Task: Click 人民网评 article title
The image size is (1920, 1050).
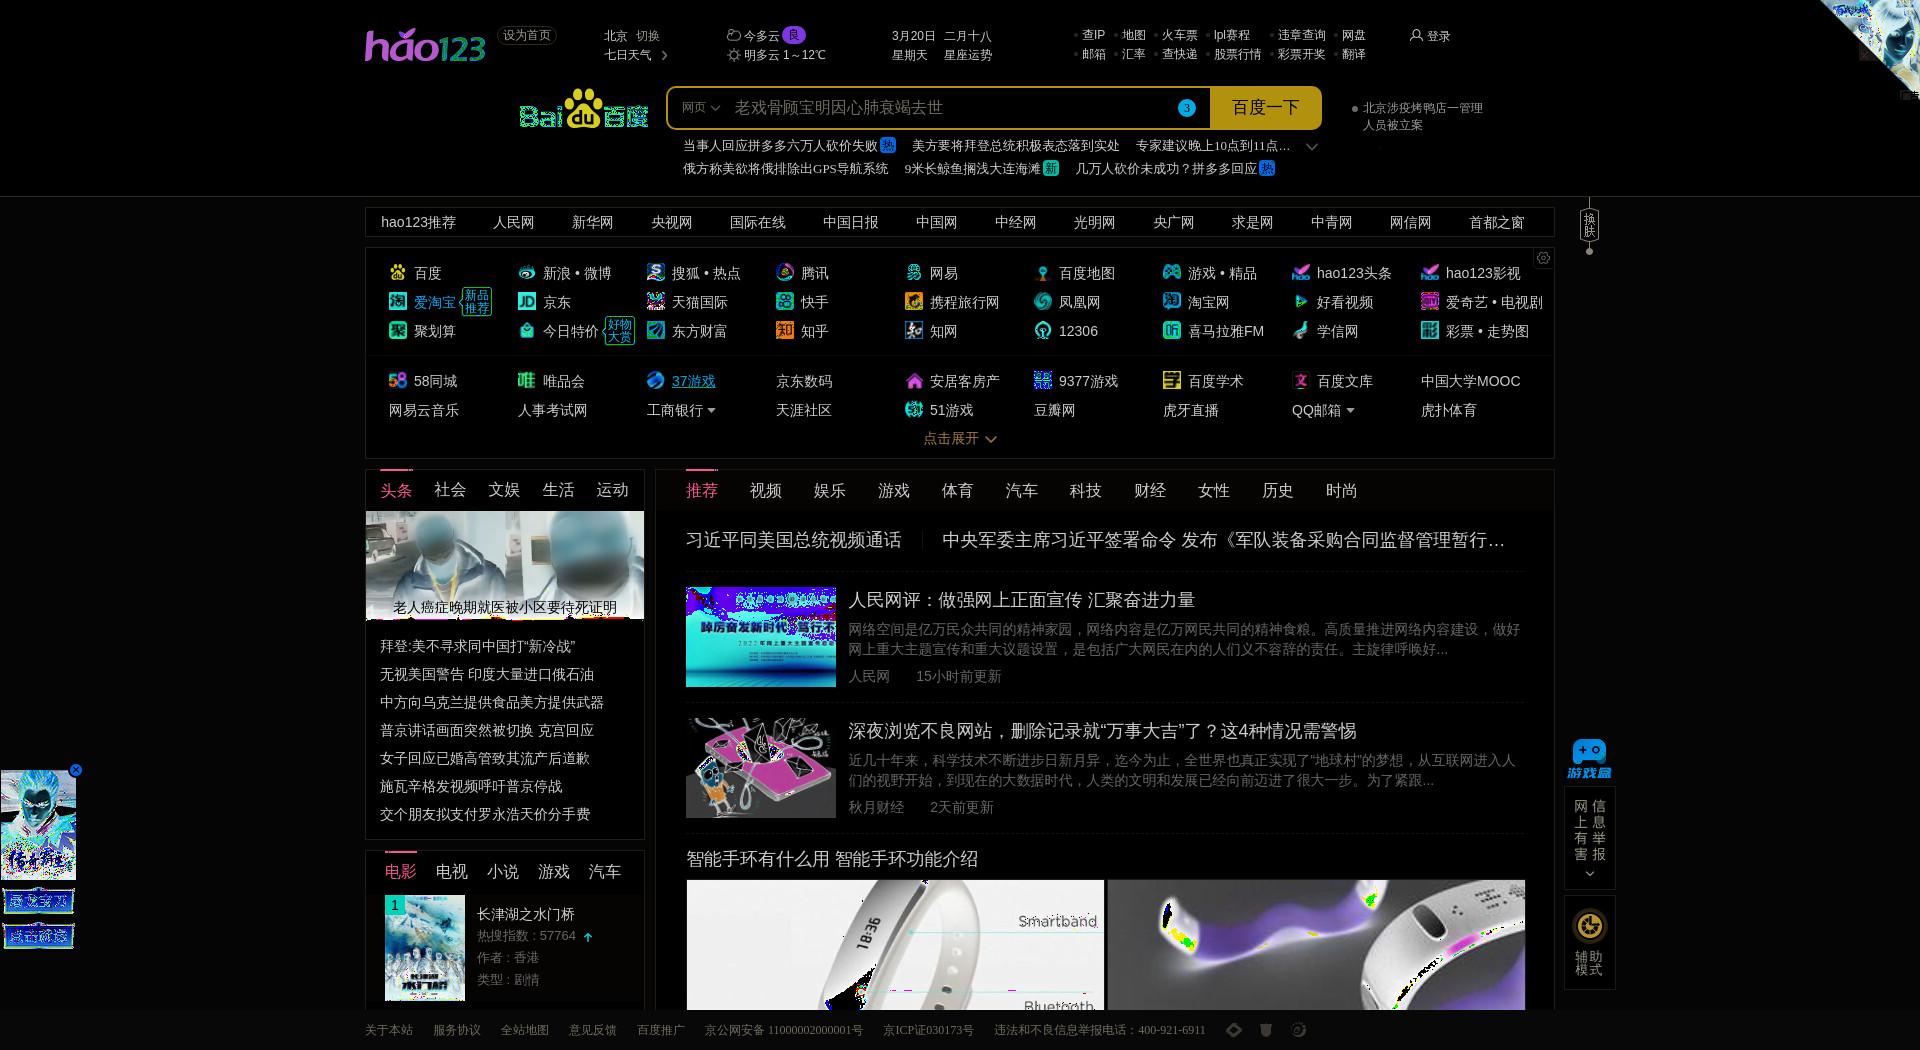Action: pyautogui.click(x=1021, y=600)
